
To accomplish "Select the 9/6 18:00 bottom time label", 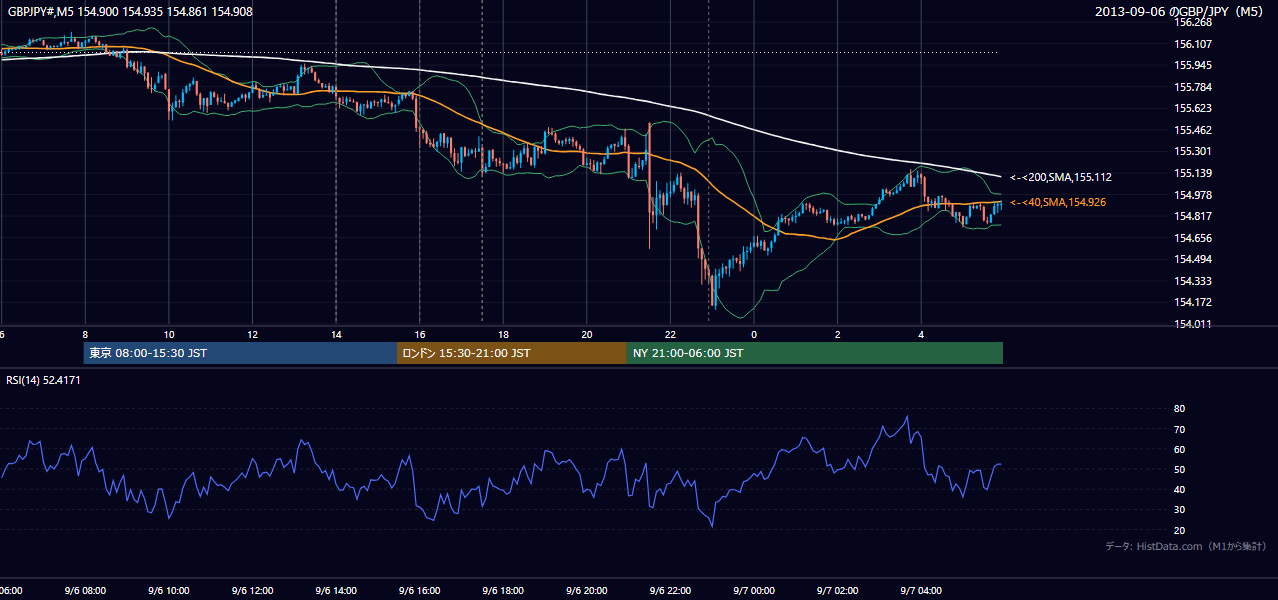I will click(503, 591).
